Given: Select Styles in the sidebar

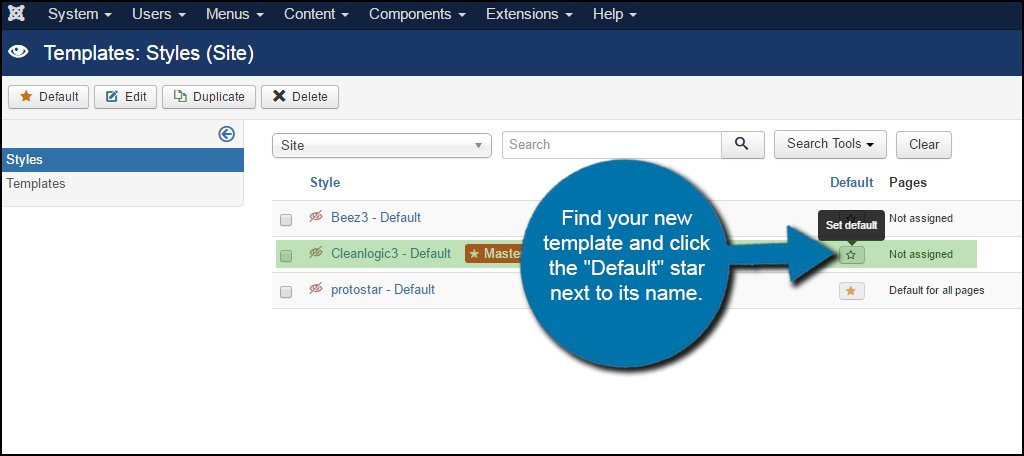Looking at the screenshot, I should coord(123,159).
